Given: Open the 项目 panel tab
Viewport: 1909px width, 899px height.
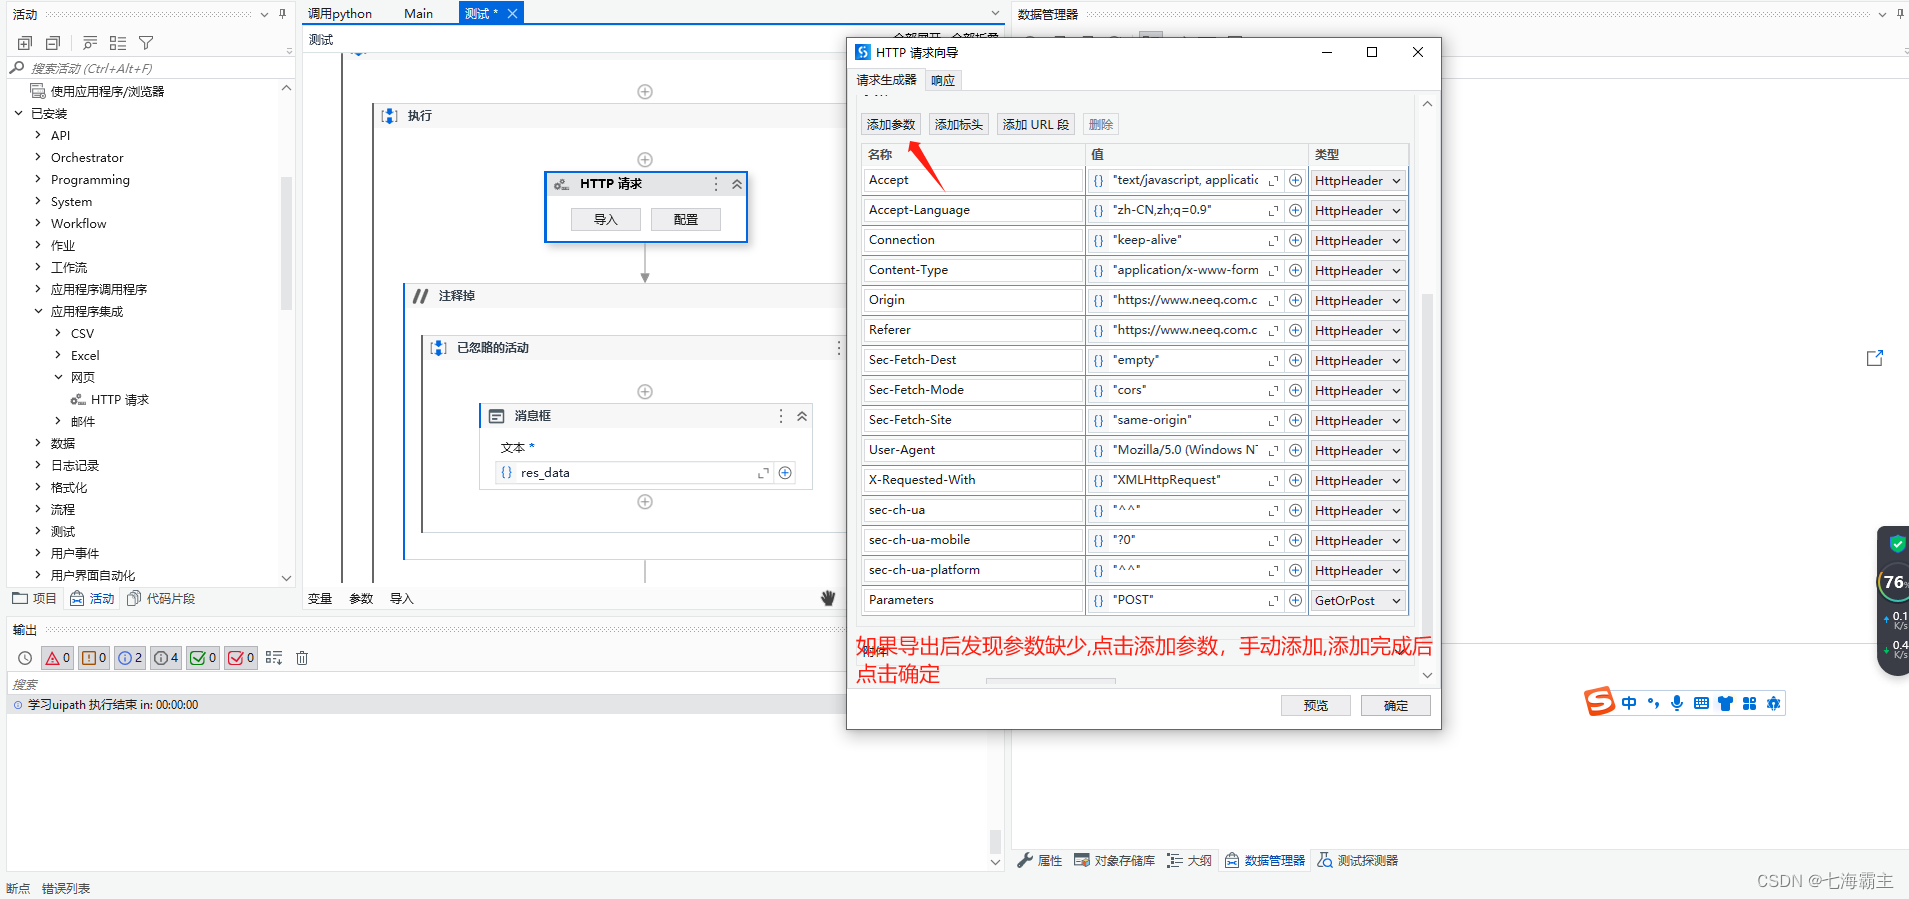Looking at the screenshot, I should point(35,599).
